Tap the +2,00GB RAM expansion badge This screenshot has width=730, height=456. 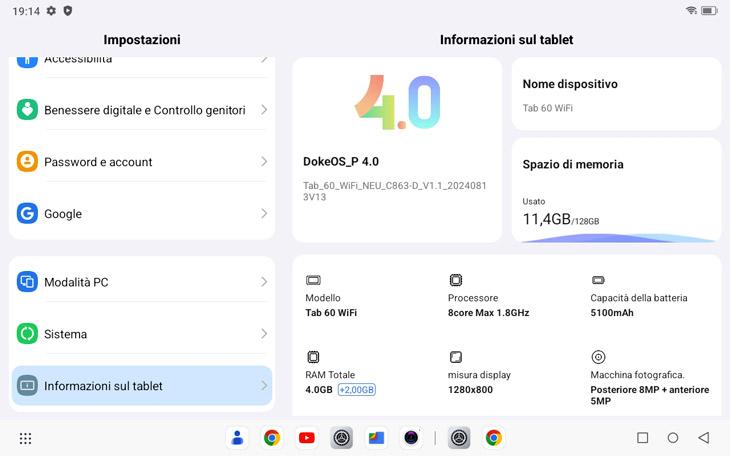(x=356, y=390)
